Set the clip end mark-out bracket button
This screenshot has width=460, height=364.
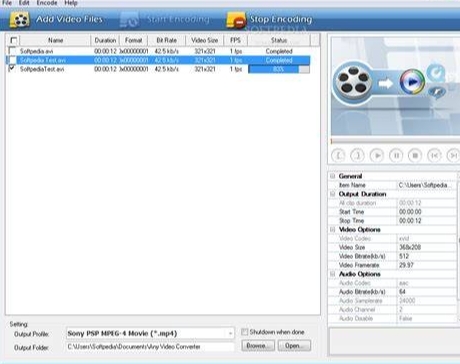357,155
